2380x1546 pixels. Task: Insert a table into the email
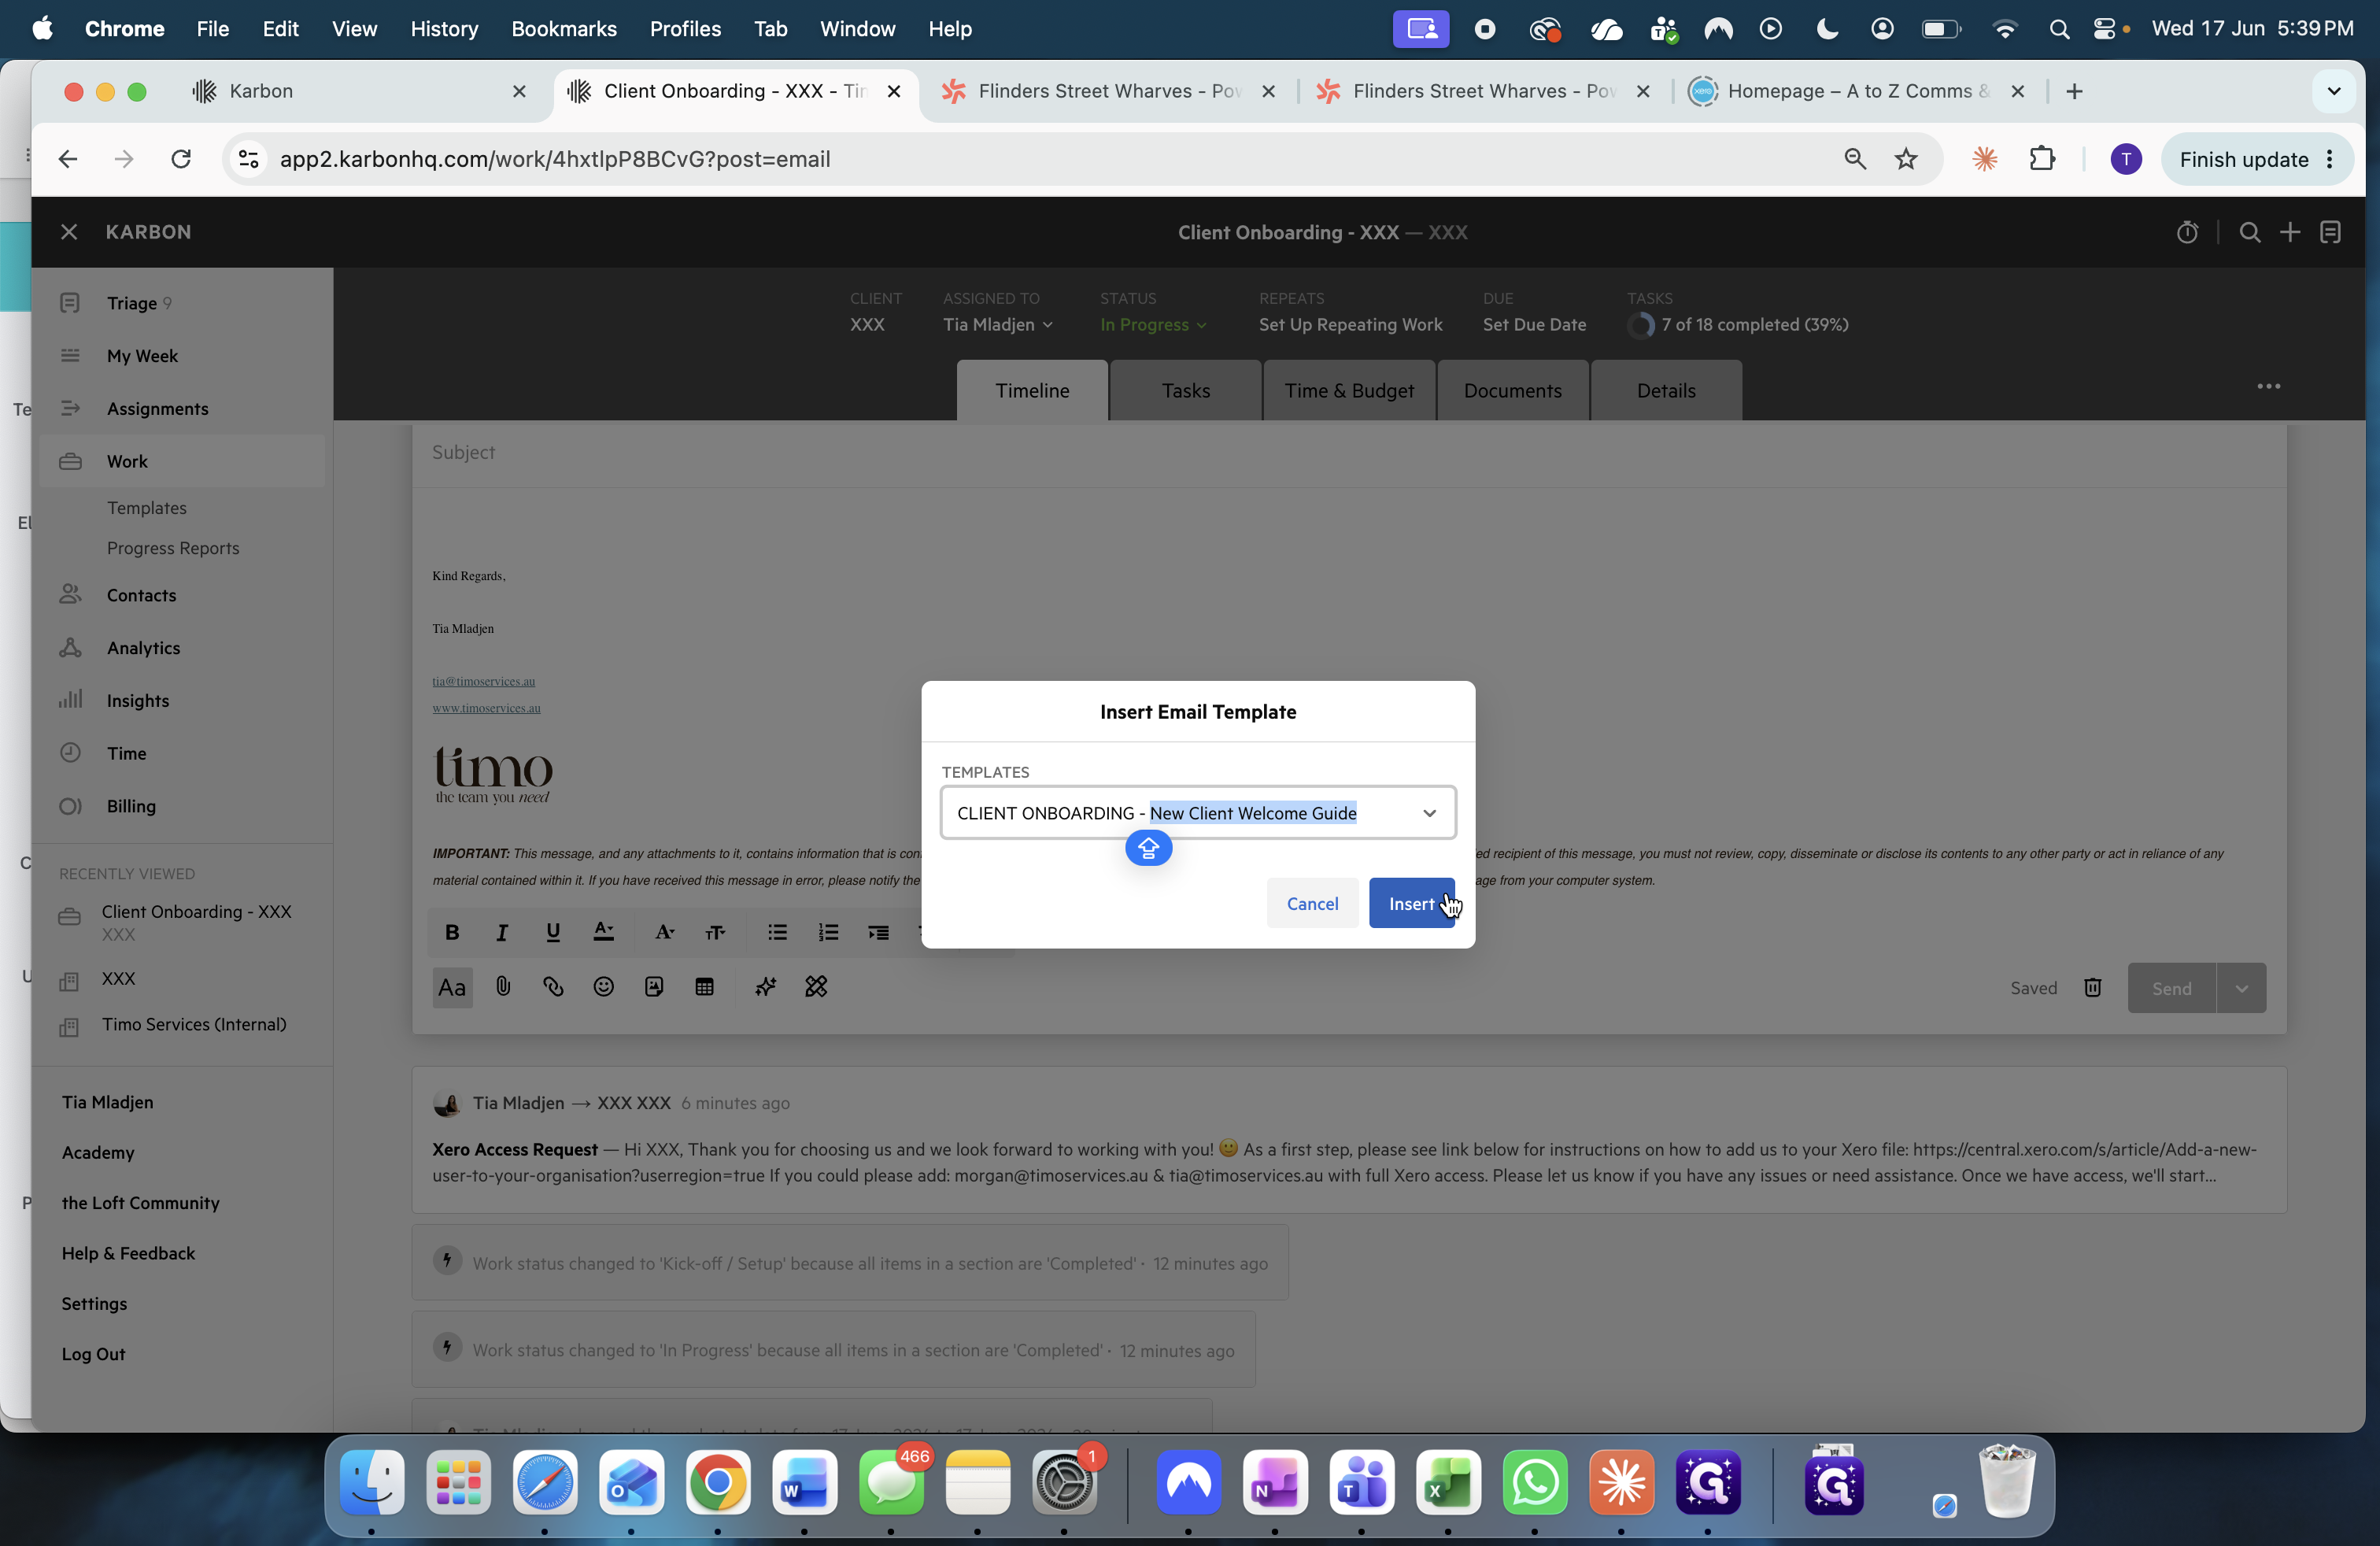(x=705, y=987)
